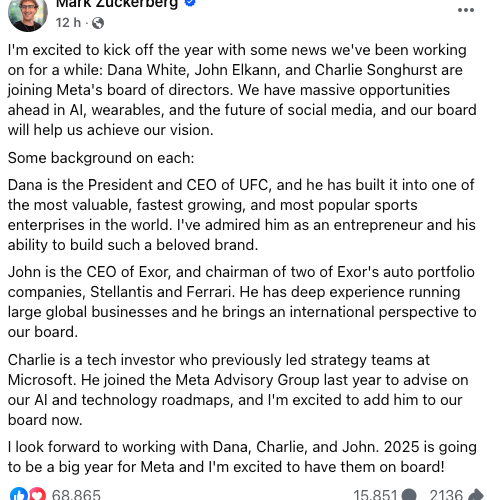This screenshot has height=500, width=487.
Task: Open the three-dot post options menu
Action: (466, 10)
